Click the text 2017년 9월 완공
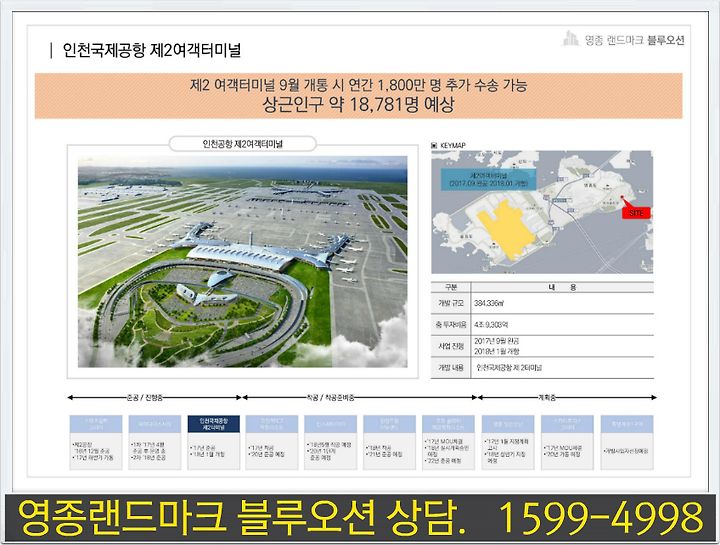This screenshot has width=720, height=545. click(496, 341)
